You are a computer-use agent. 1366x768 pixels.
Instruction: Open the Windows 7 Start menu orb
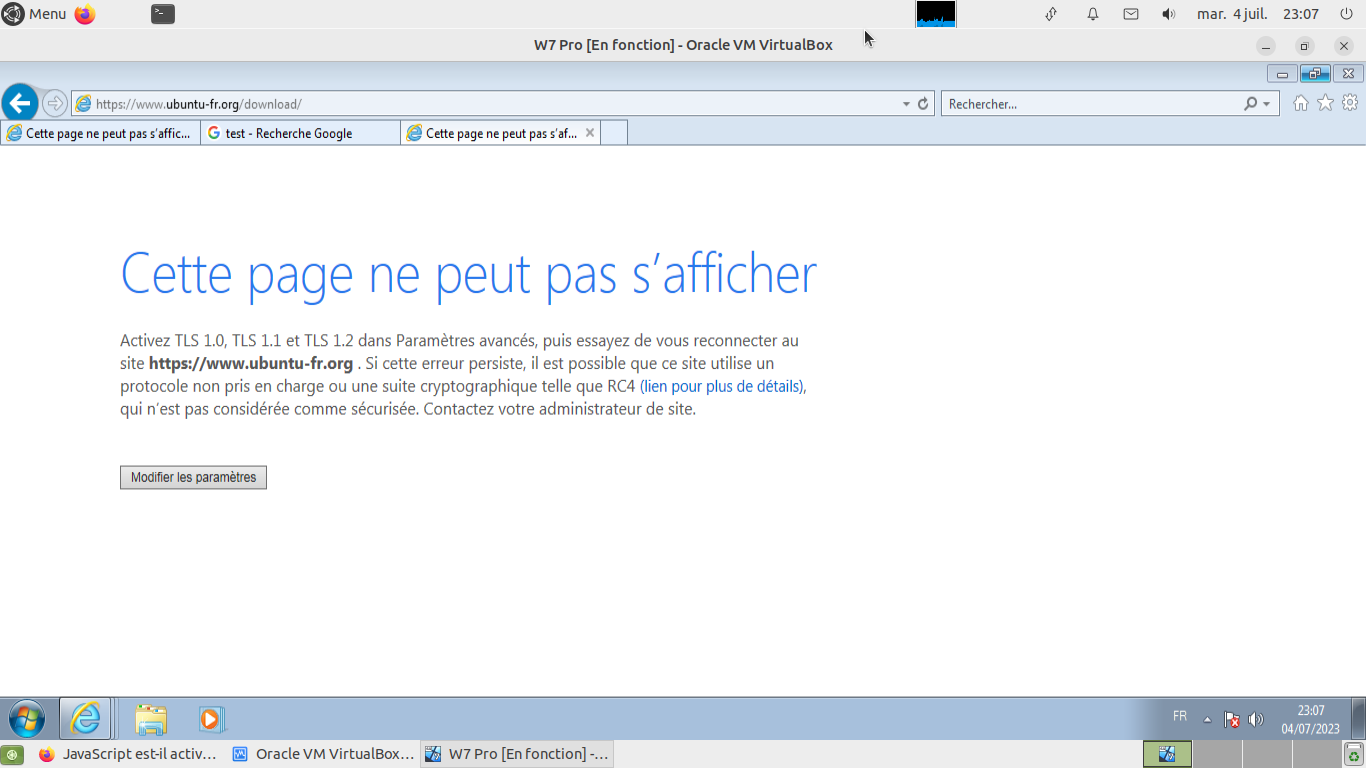(x=27, y=719)
